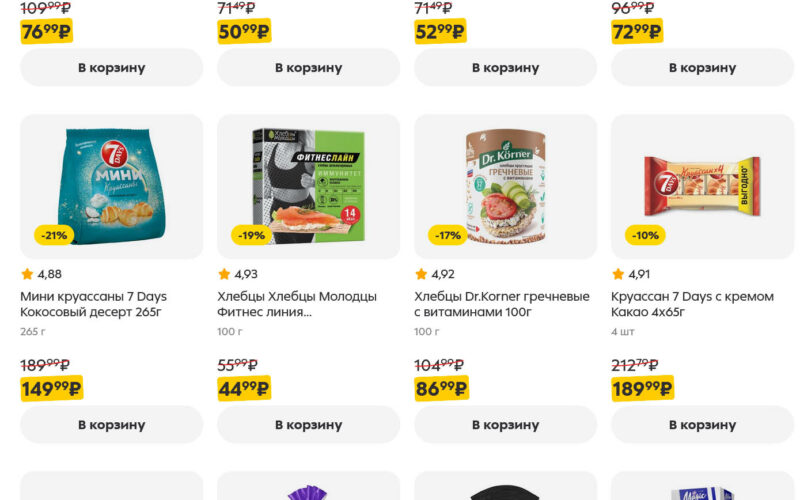The image size is (800, 500).
Task: Open the 7 Days cocoa croissant image
Action: coord(702,185)
